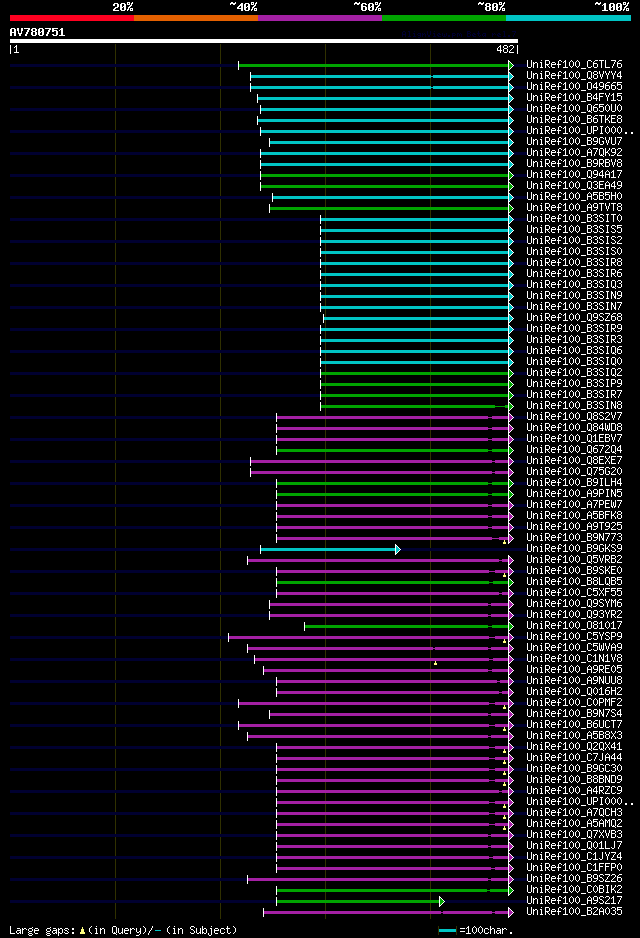Click the cyan '=100char.' scale legend

(476, 931)
